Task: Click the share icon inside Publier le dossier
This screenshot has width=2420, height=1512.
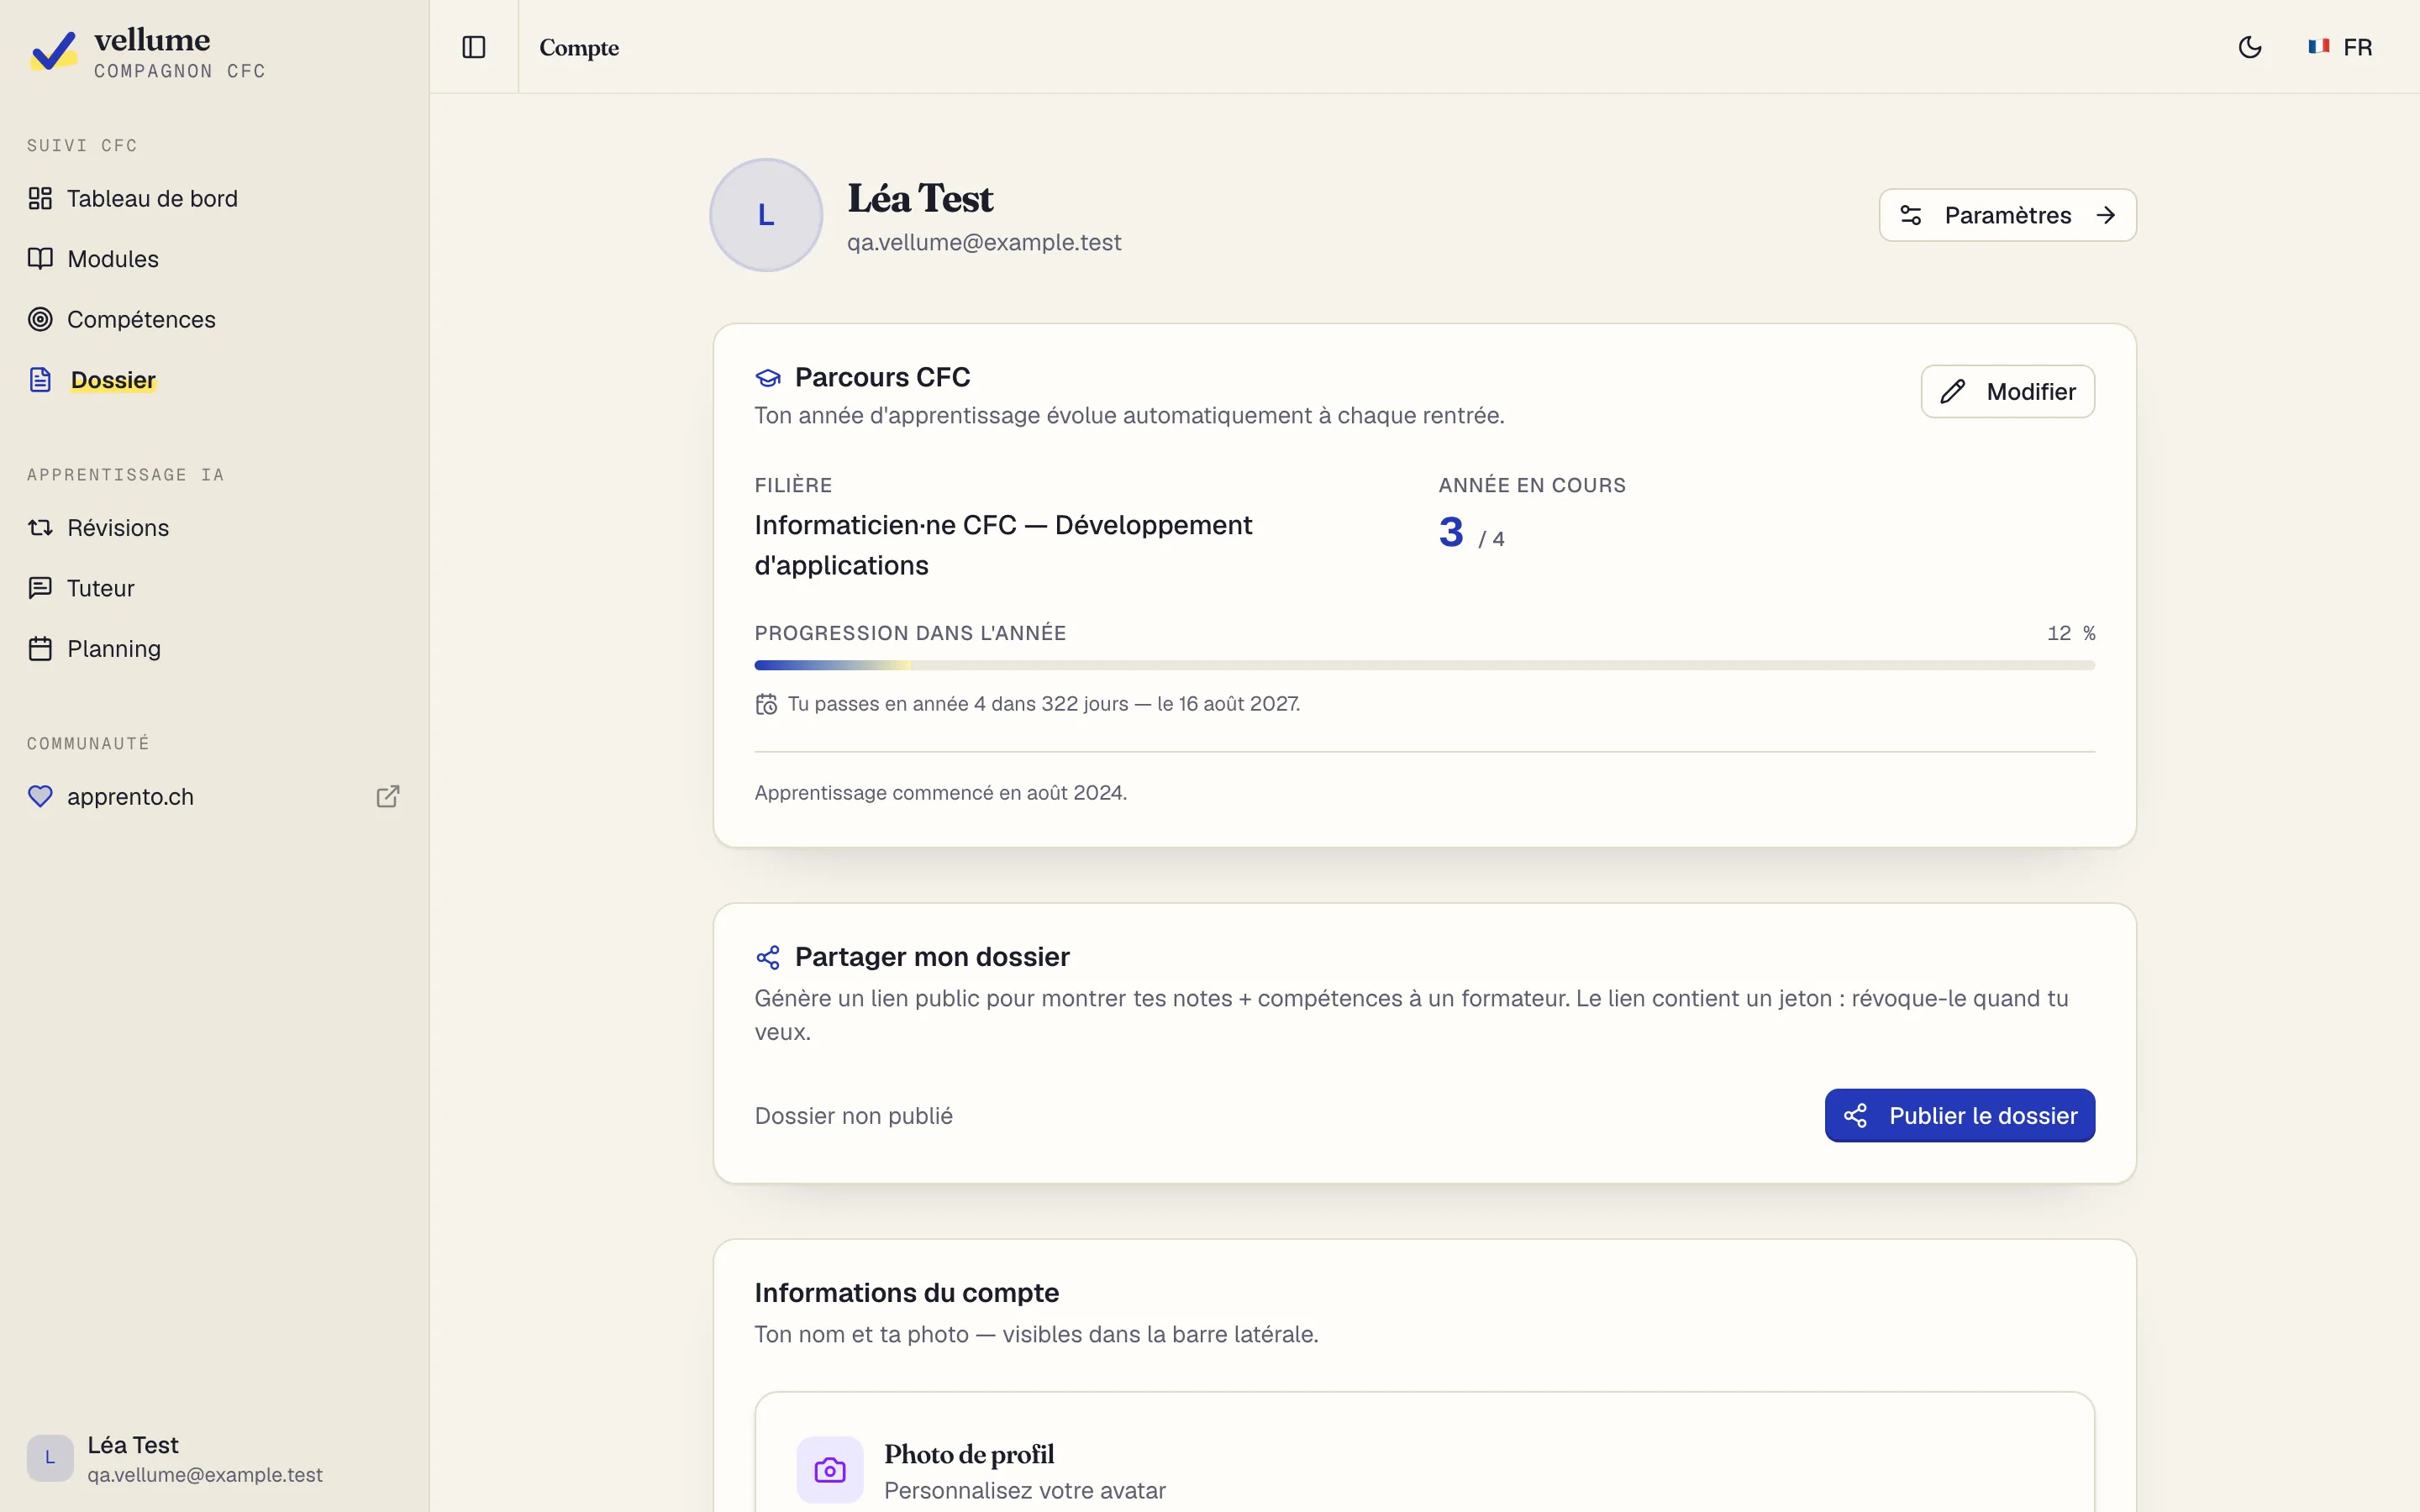Action: 1856,1115
